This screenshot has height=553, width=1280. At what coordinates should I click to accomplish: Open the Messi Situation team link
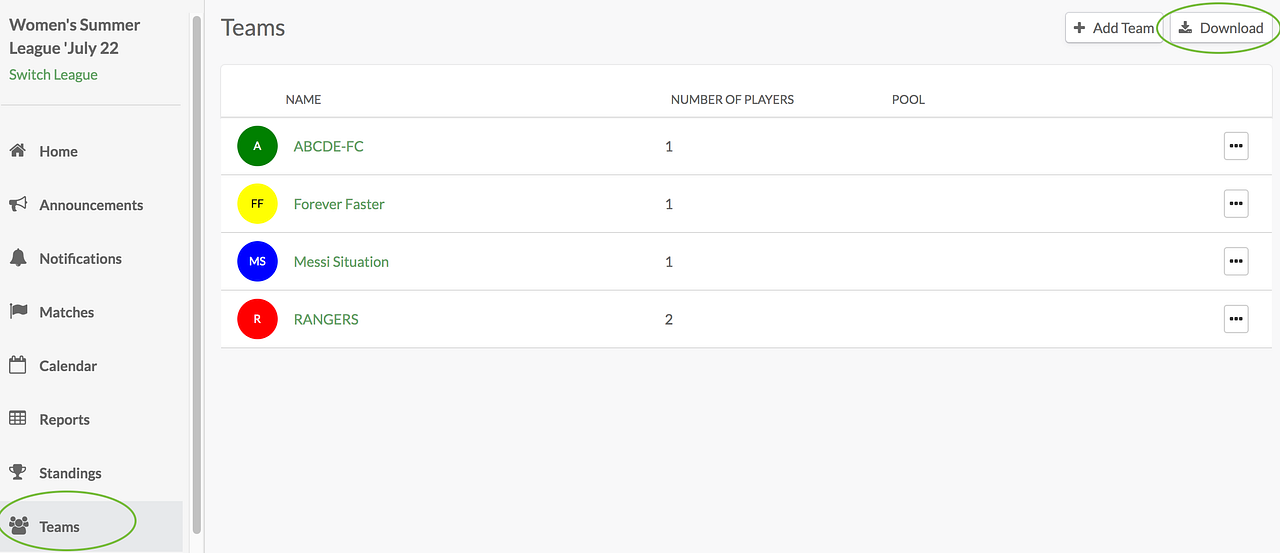(341, 262)
